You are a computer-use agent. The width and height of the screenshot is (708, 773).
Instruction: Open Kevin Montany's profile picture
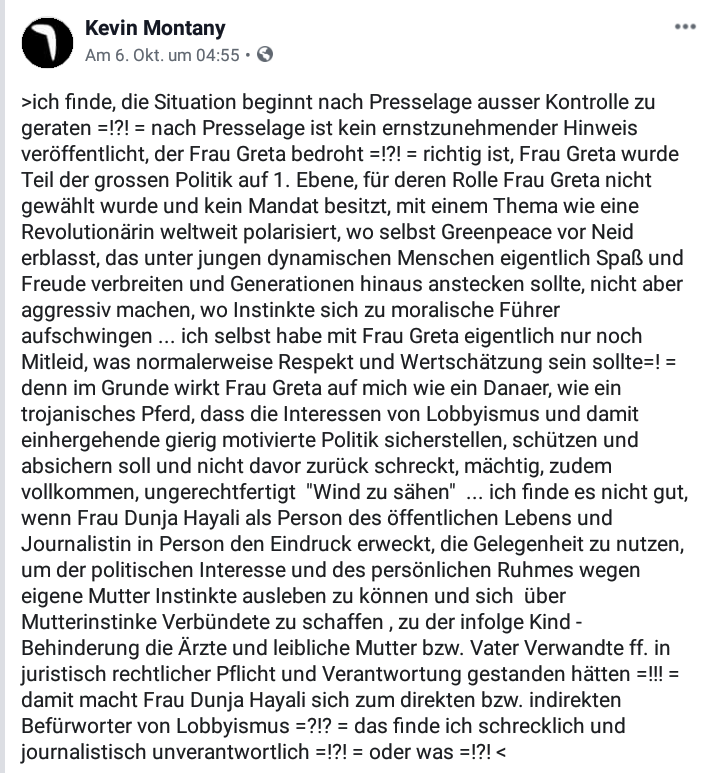47,43
